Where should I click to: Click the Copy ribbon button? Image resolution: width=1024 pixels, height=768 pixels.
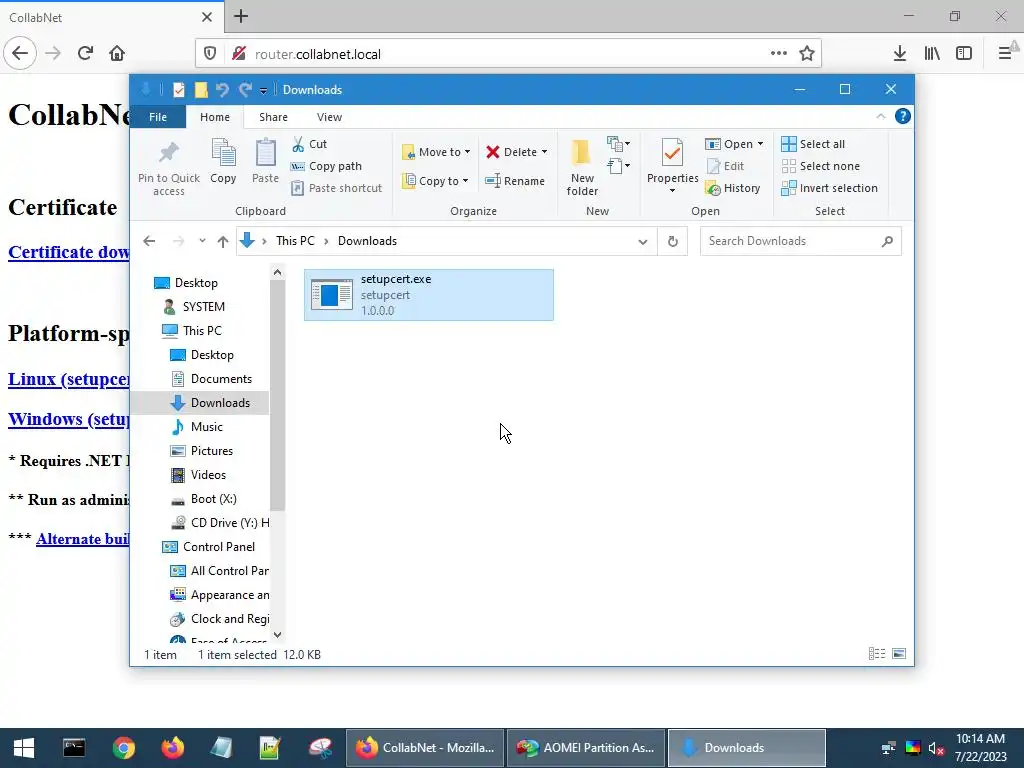point(223,161)
